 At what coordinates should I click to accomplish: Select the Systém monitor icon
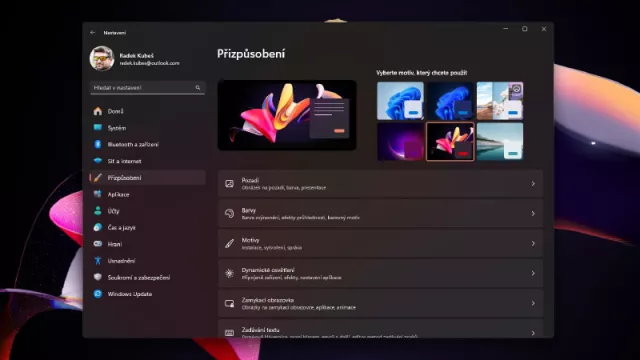point(98,127)
